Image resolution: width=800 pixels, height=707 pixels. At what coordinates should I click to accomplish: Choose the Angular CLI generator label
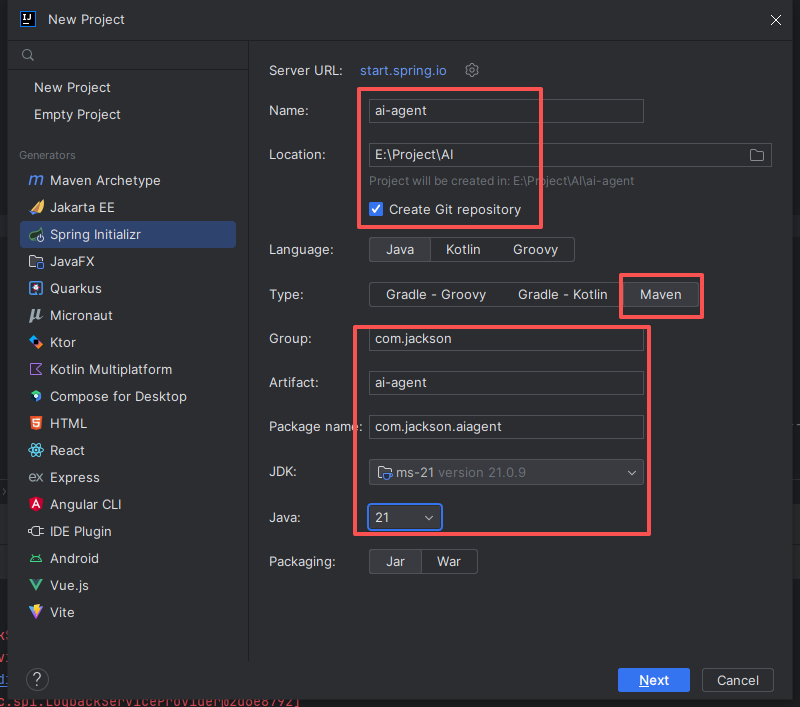click(86, 504)
